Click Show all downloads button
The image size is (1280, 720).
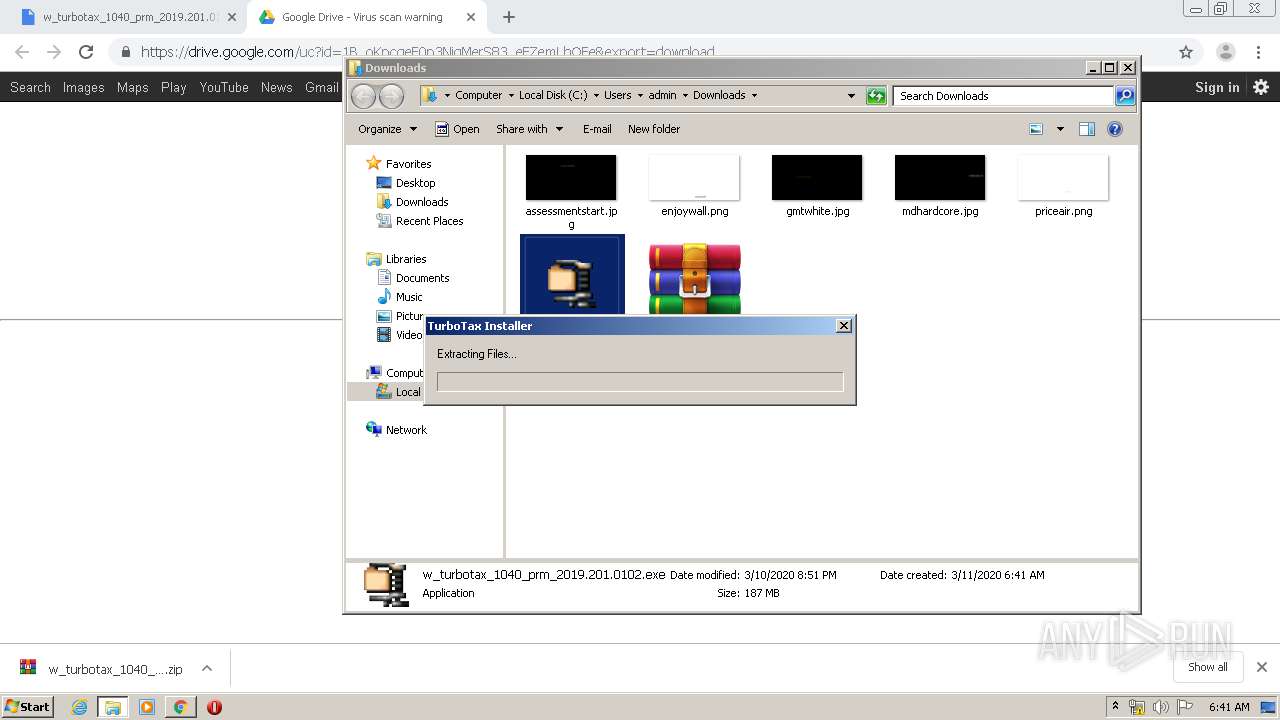1208,667
